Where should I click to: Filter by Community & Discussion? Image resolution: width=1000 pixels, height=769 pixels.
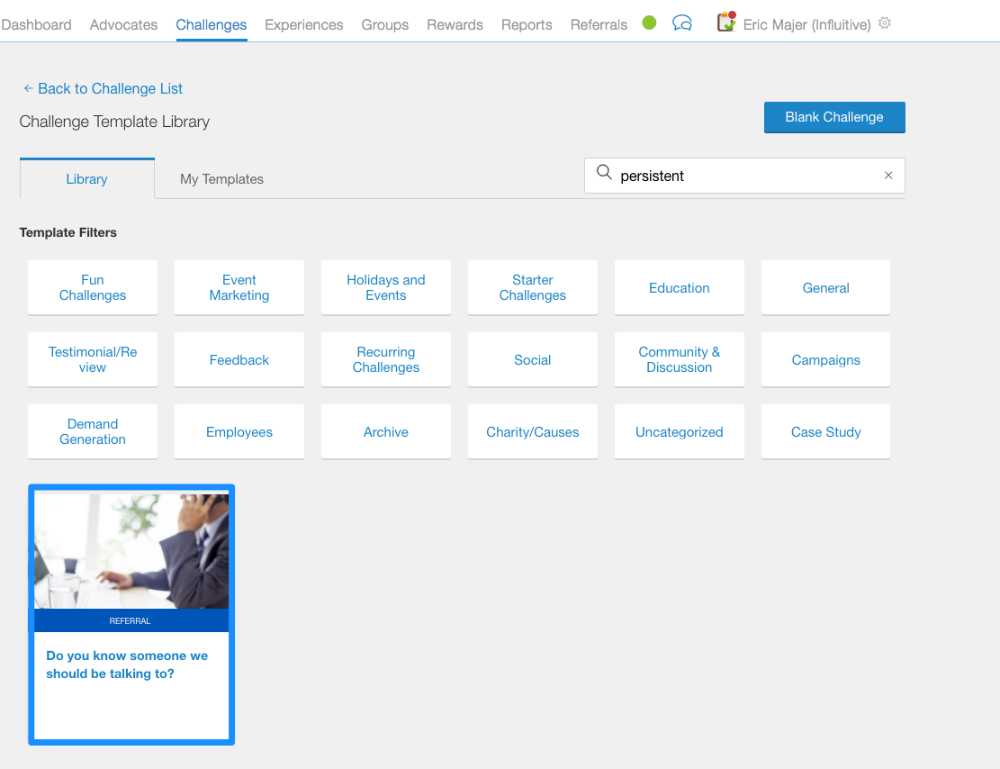[x=679, y=360]
